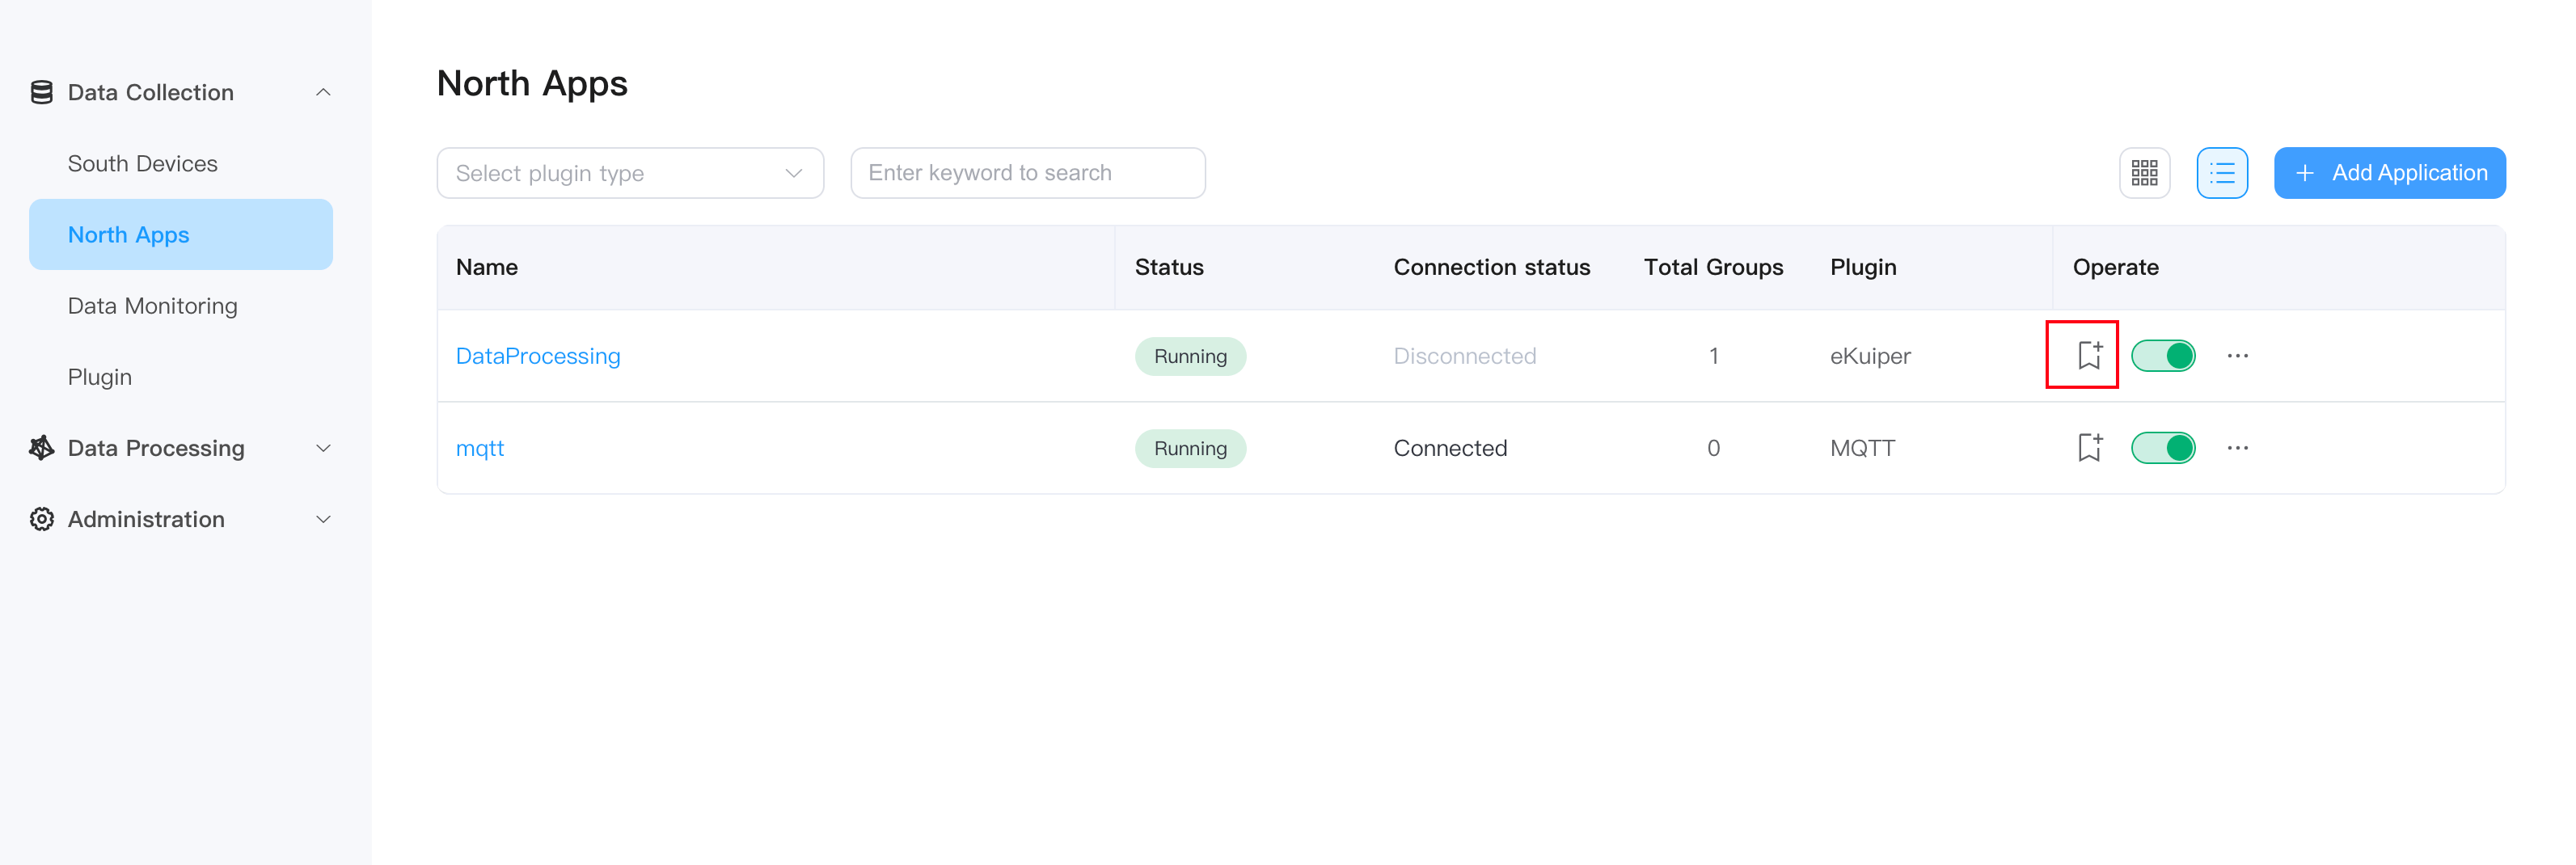The height and width of the screenshot is (865, 2576).
Task: Collapse the Data Collection menu section
Action: pos(323,92)
